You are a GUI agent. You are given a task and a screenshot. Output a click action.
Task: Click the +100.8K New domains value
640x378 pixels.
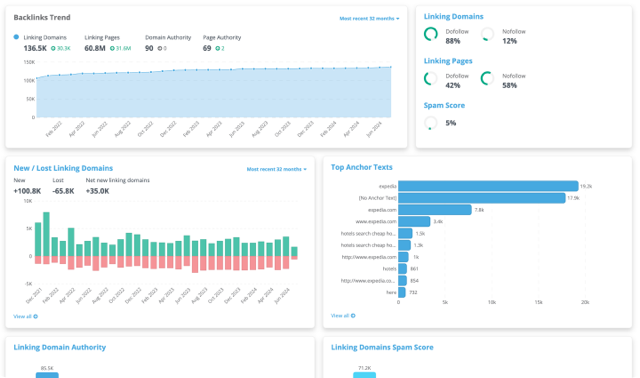(27, 191)
